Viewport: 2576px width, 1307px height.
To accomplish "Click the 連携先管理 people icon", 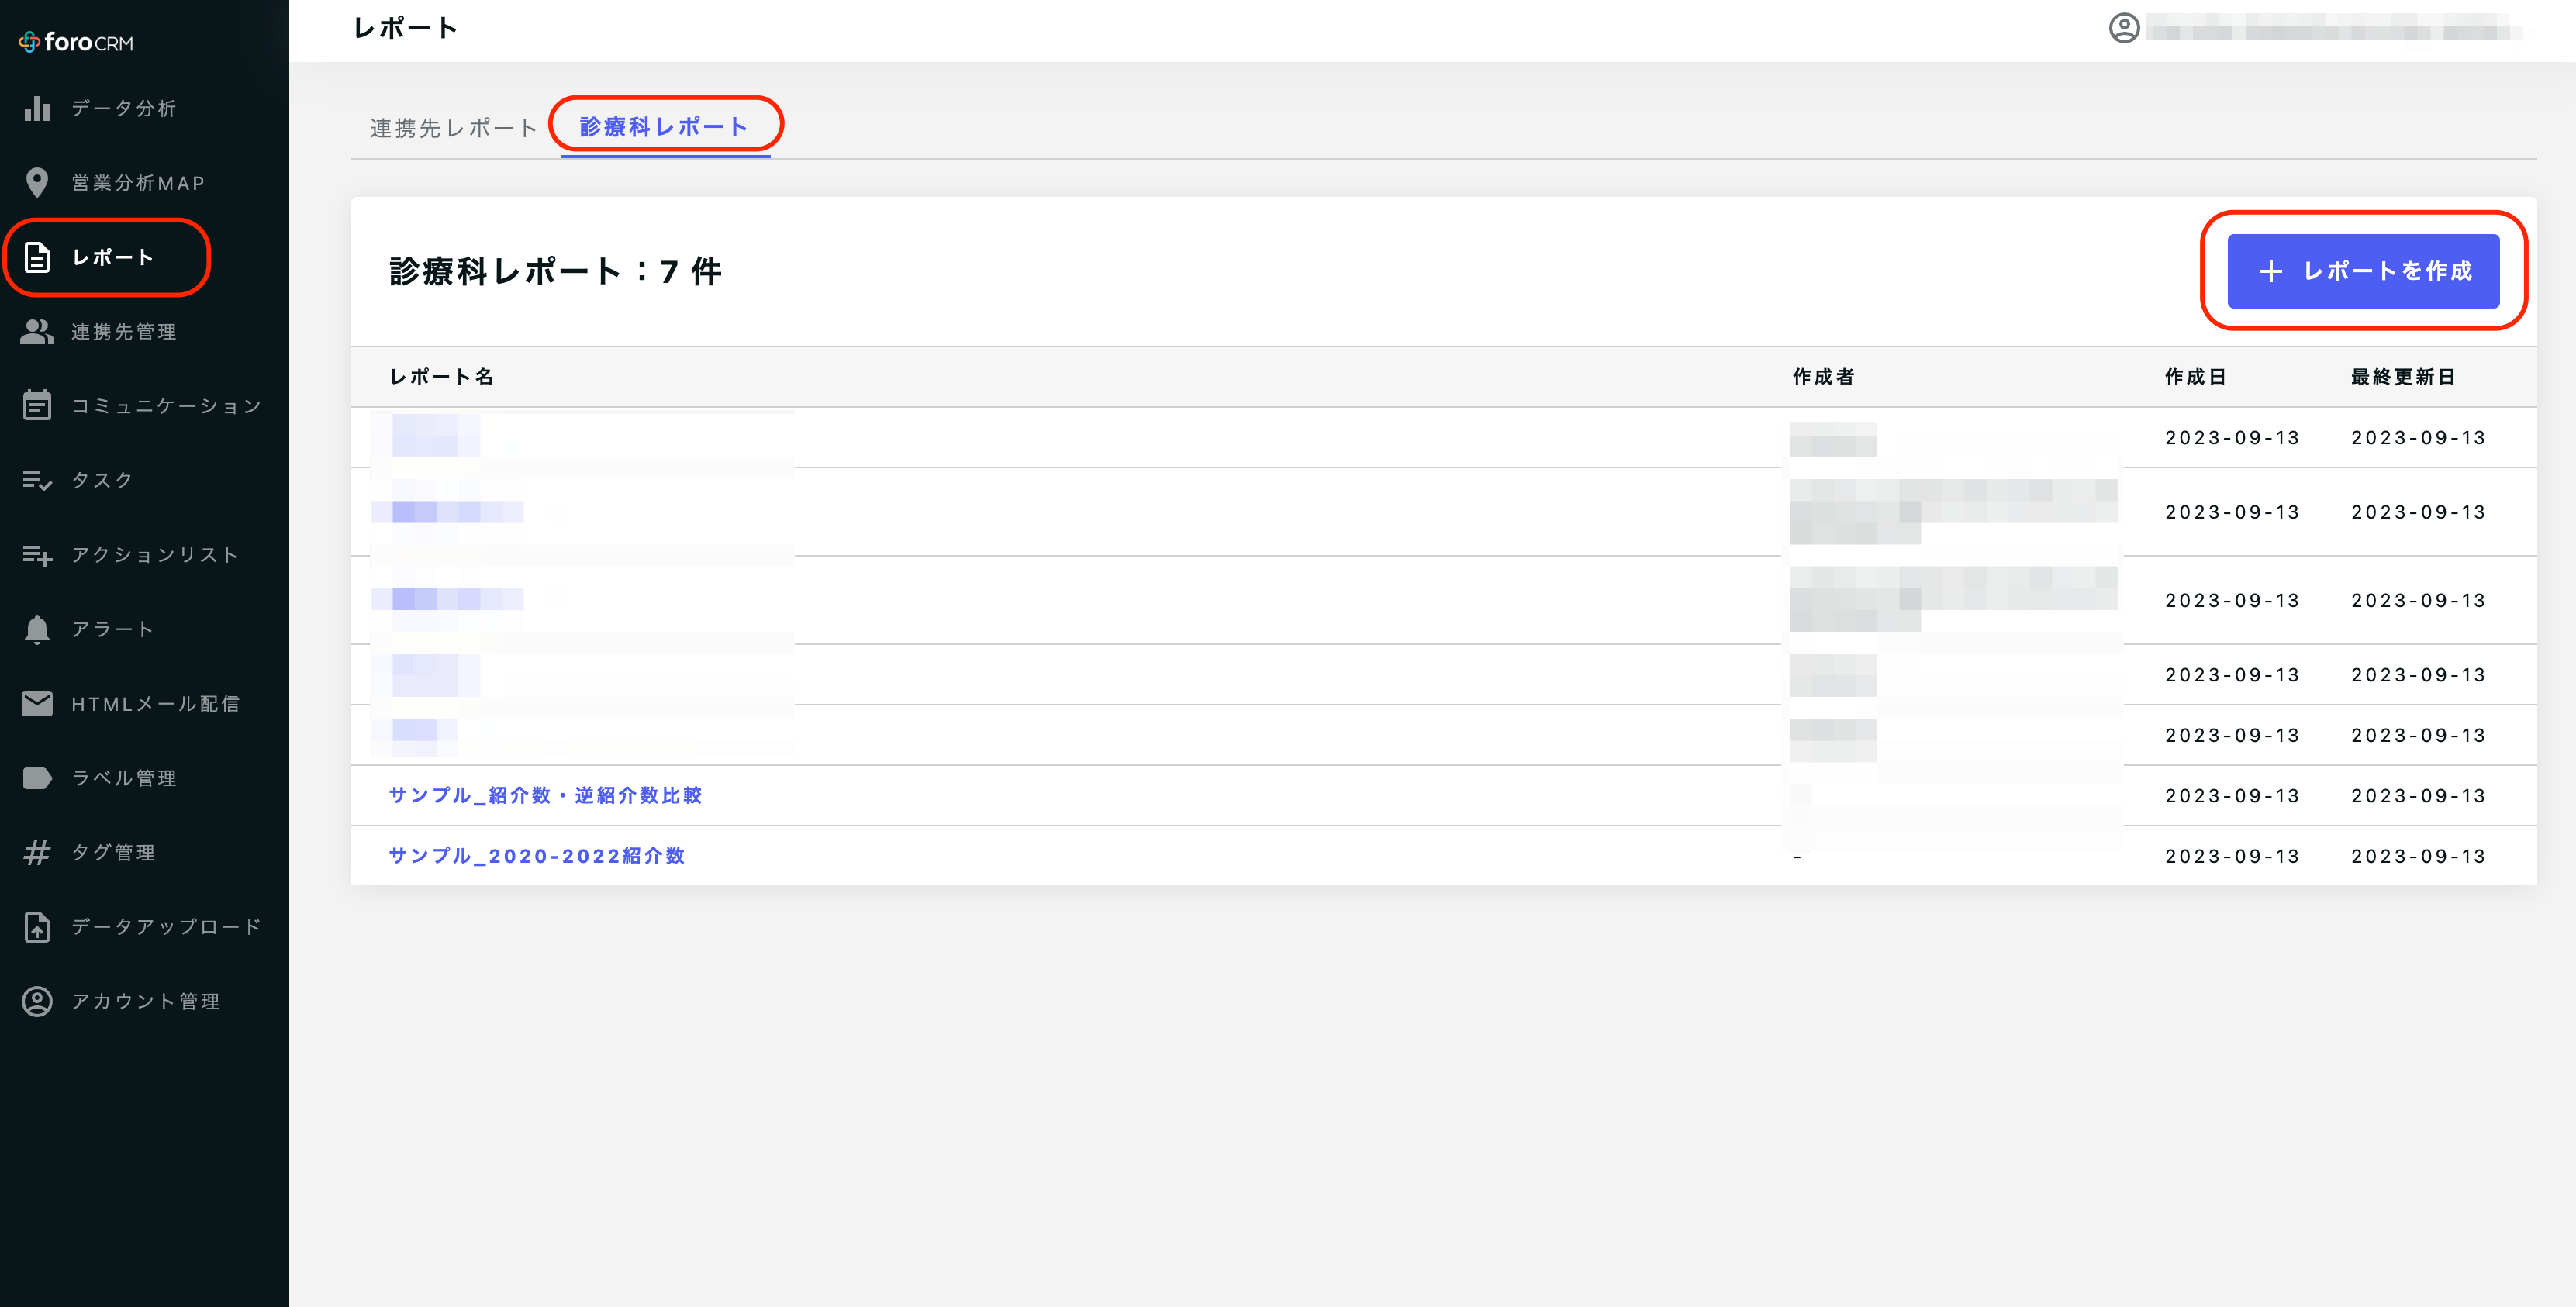I will 37,331.
